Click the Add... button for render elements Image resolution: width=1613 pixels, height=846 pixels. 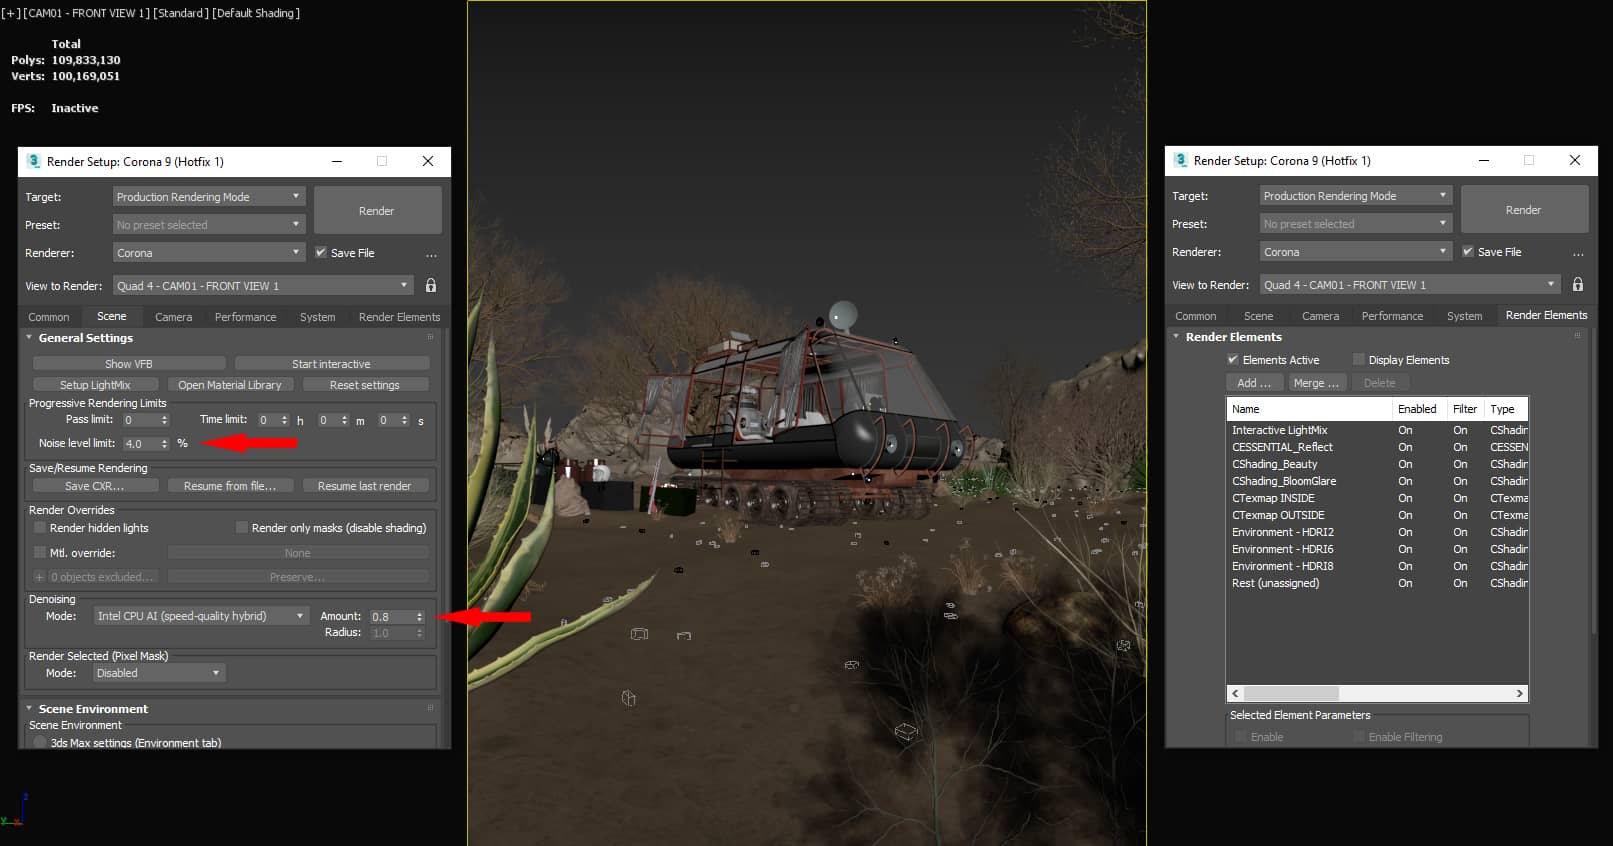coord(1253,383)
